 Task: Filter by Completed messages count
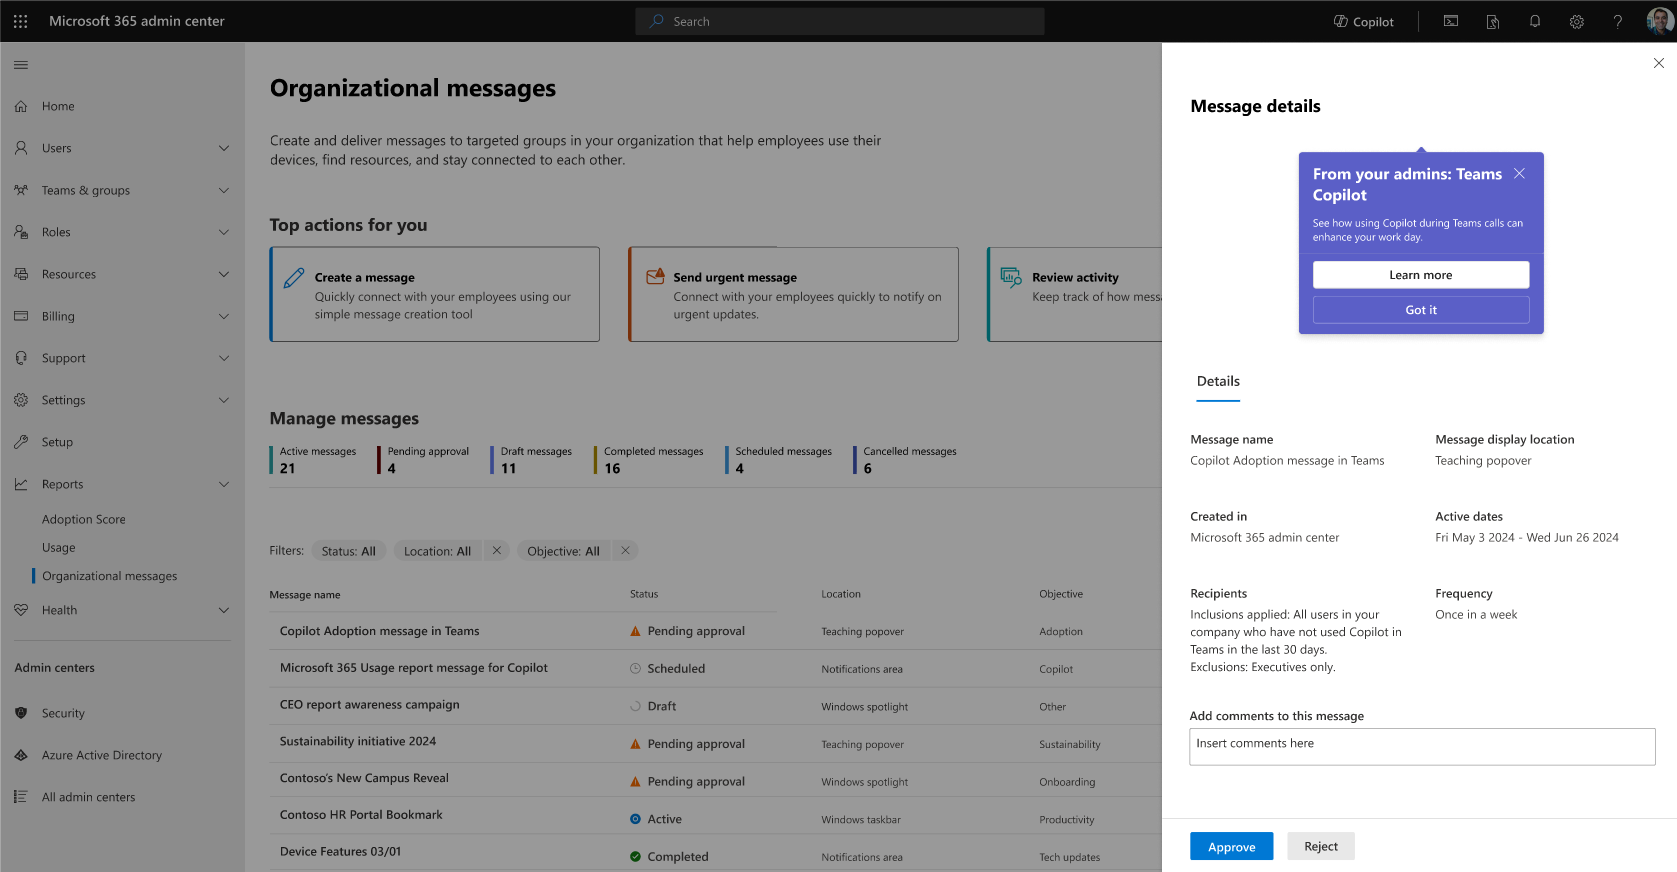click(x=649, y=460)
